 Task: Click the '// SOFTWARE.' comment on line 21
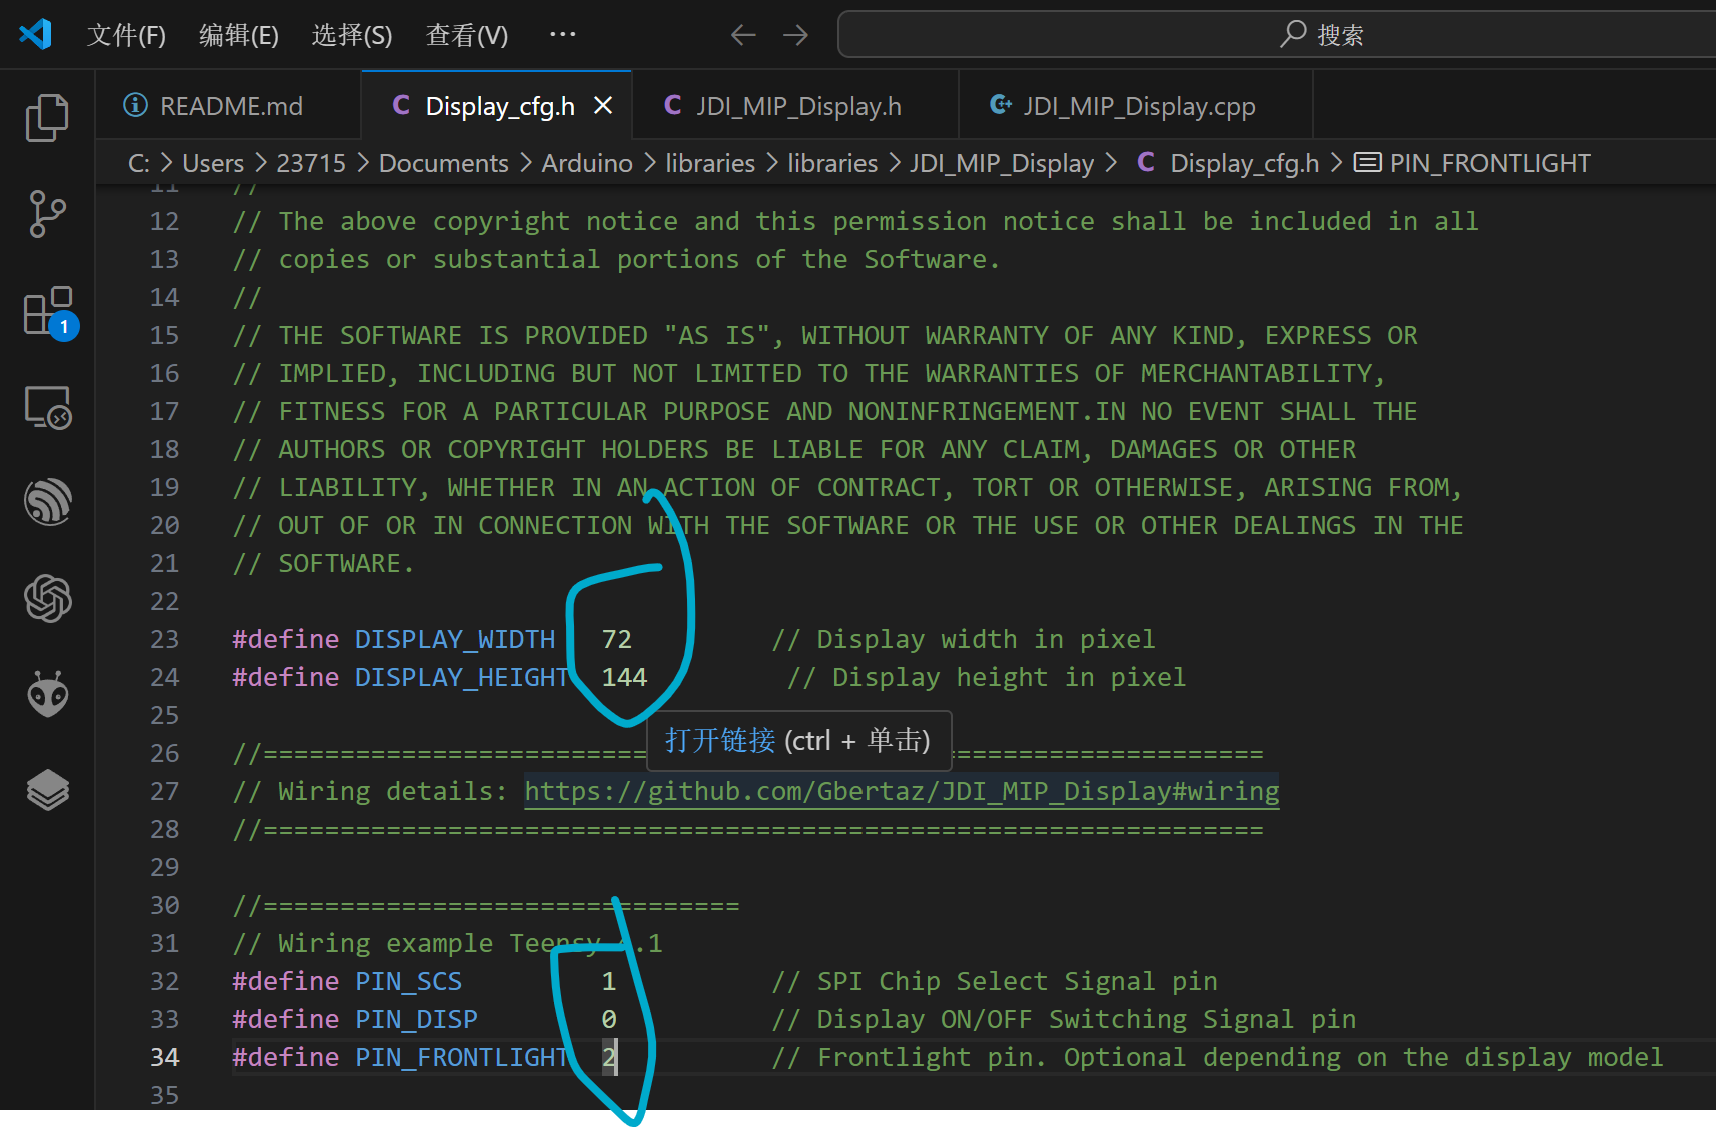pos(323,563)
